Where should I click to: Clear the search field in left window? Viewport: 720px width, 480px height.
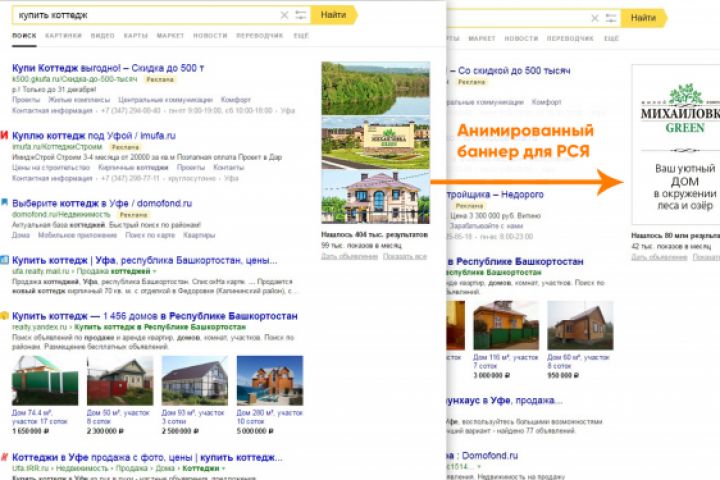tap(284, 15)
